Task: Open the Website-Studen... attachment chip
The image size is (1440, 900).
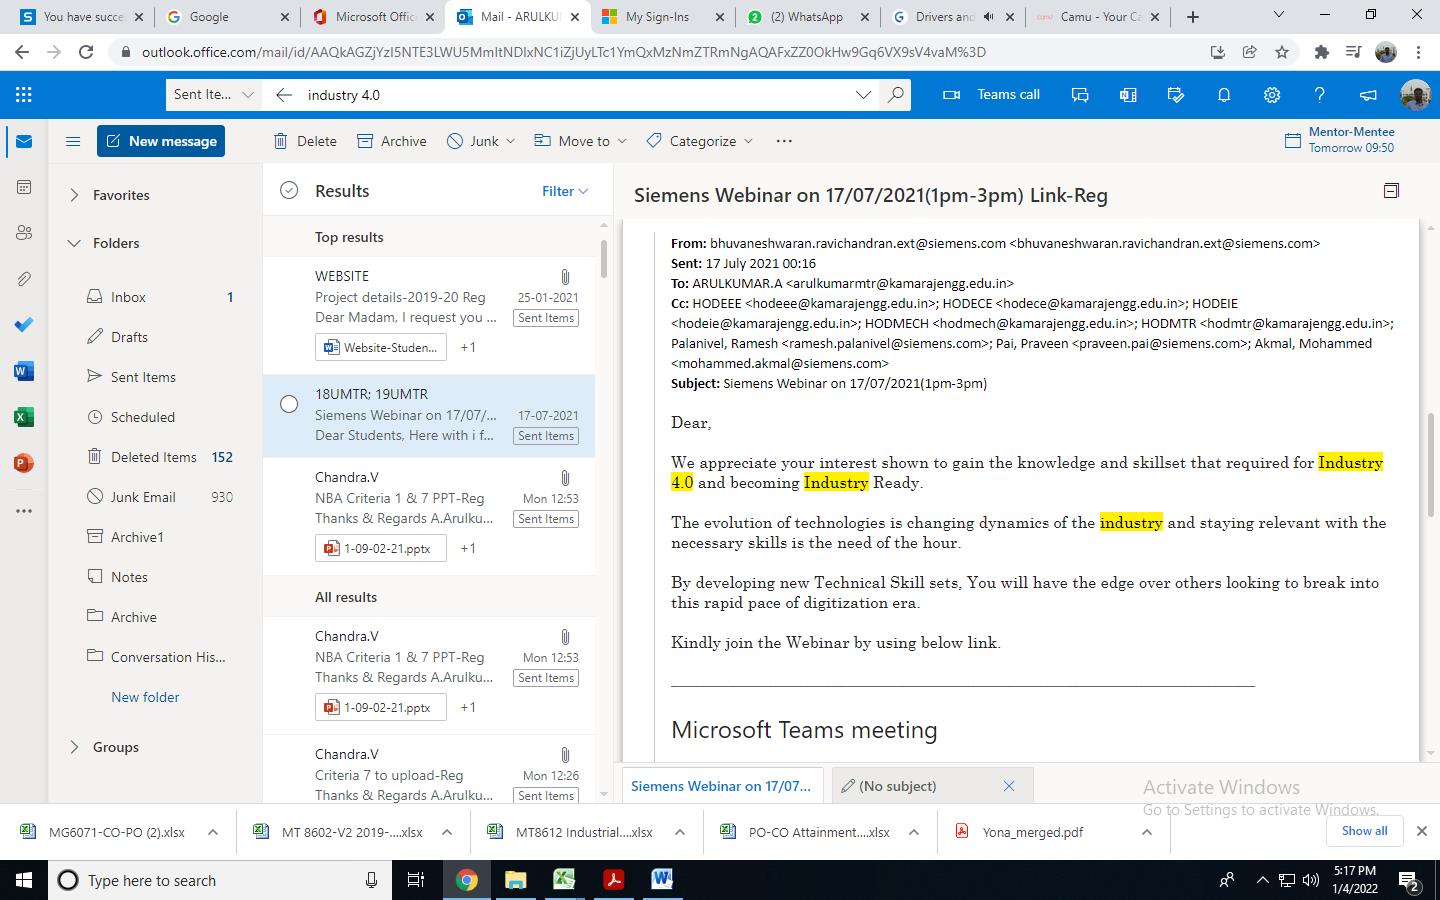Action: pyautogui.click(x=380, y=347)
